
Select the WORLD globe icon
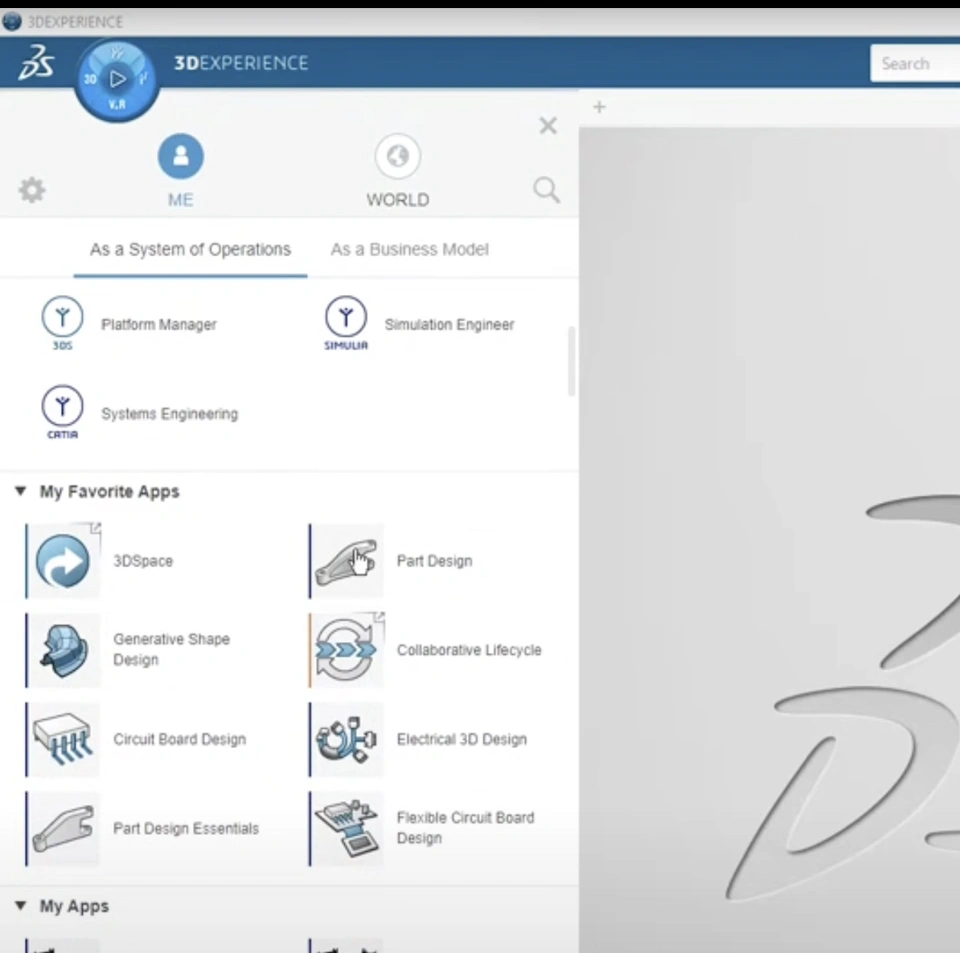click(x=398, y=156)
